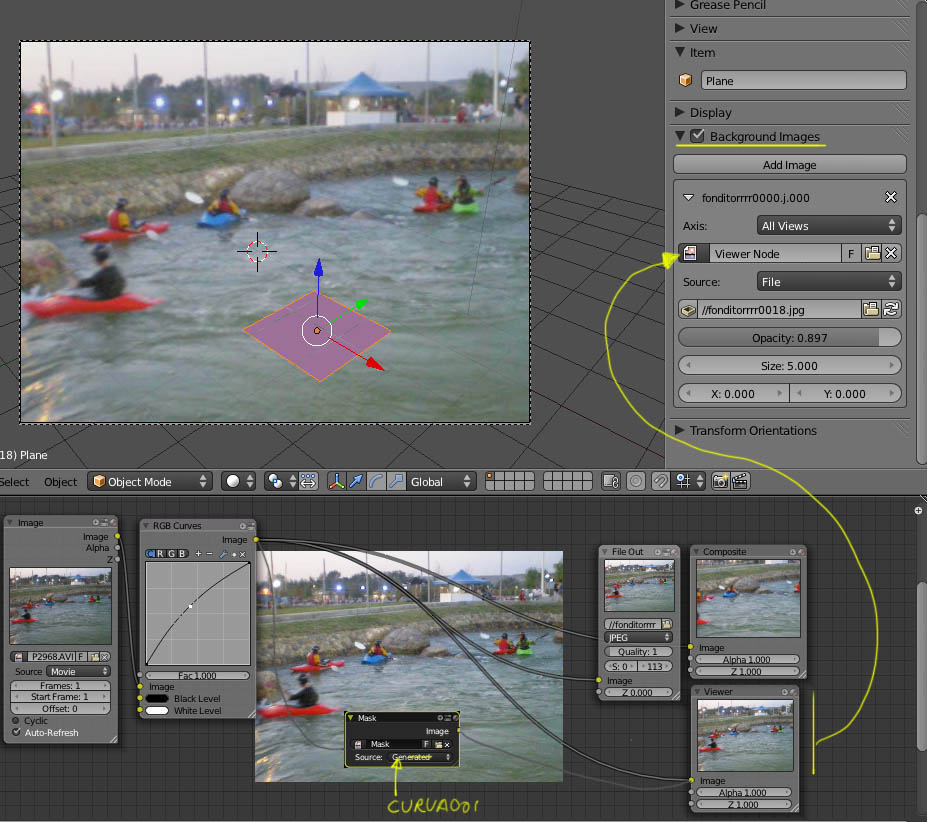The width and height of the screenshot is (927, 822).
Task: Open the Object Mode dropdown
Action: (x=150, y=481)
